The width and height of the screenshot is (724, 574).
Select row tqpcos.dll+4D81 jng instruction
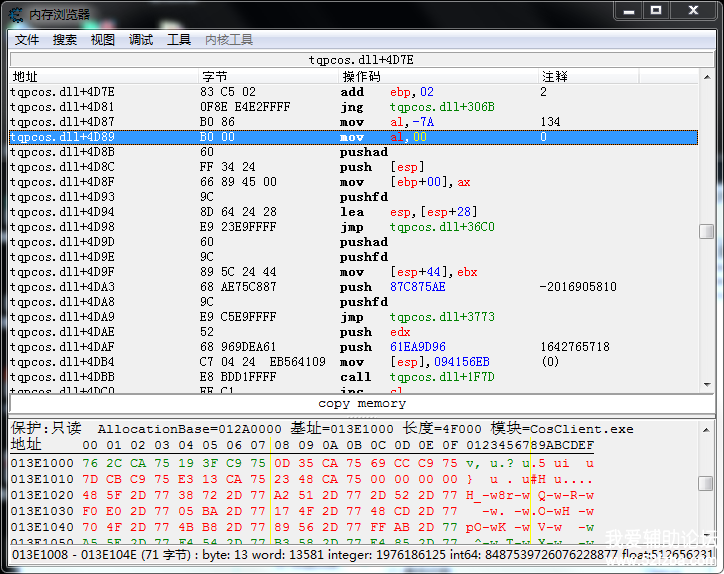(353, 107)
